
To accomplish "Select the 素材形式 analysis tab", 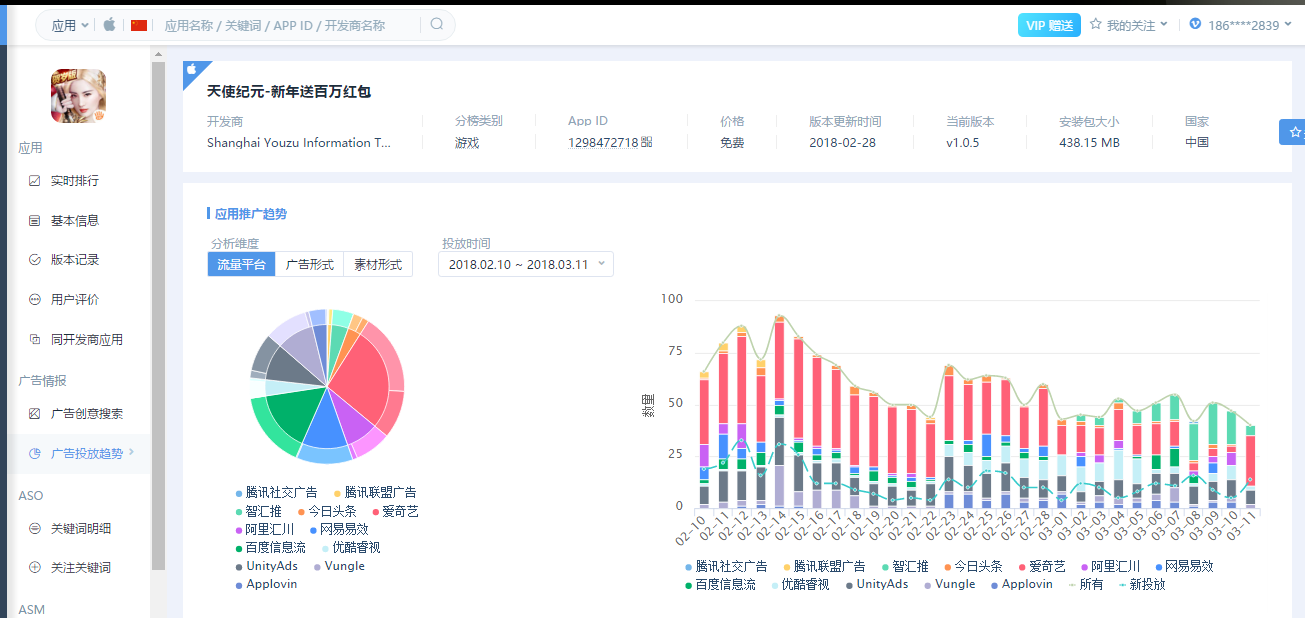I will click(378, 265).
